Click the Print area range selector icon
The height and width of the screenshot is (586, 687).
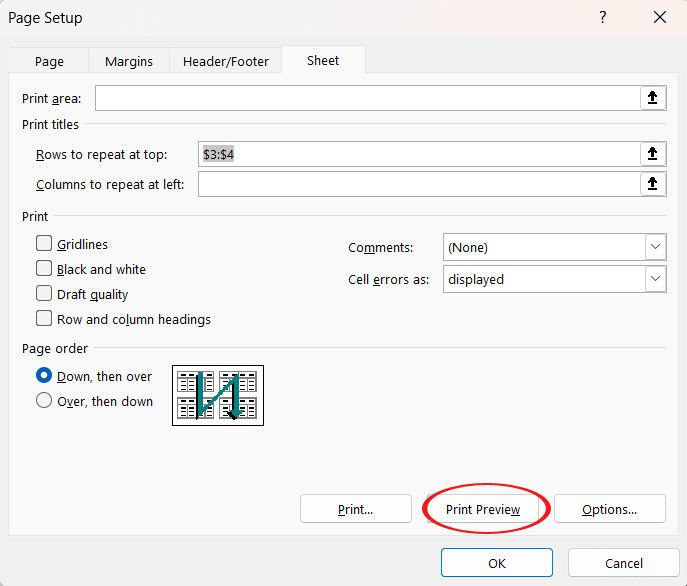[652, 98]
